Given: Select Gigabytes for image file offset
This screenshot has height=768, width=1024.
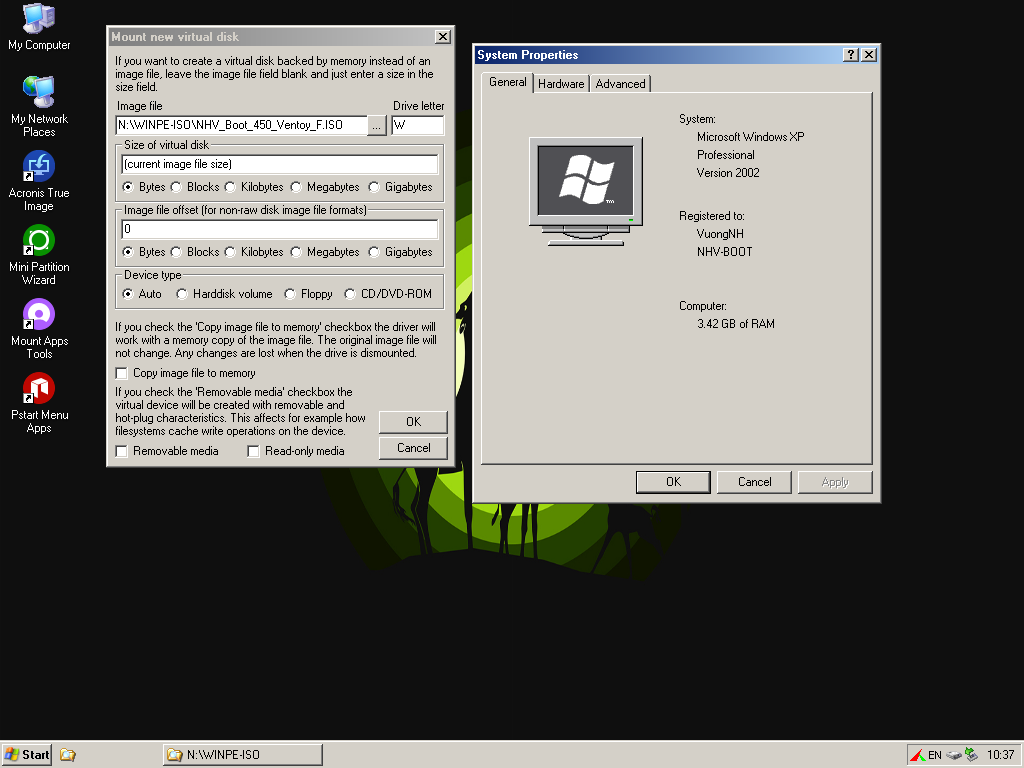Looking at the screenshot, I should click(400, 252).
